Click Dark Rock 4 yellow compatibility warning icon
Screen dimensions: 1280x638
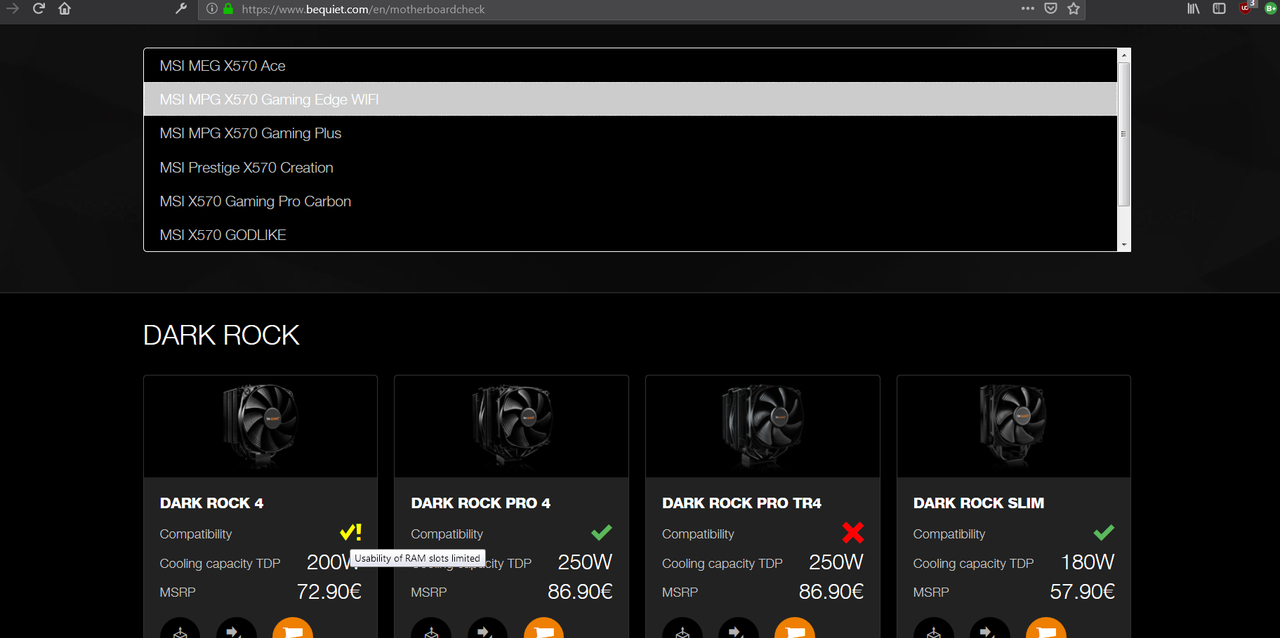click(350, 532)
